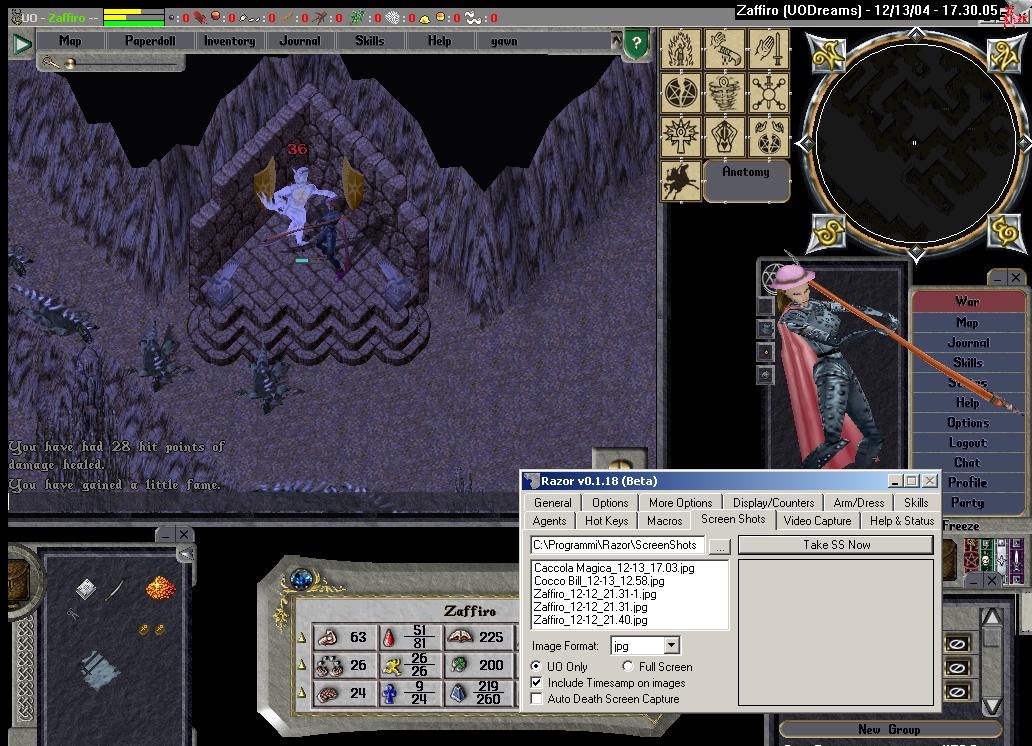
Task: Switch to the Macros tab
Action: pos(664,521)
